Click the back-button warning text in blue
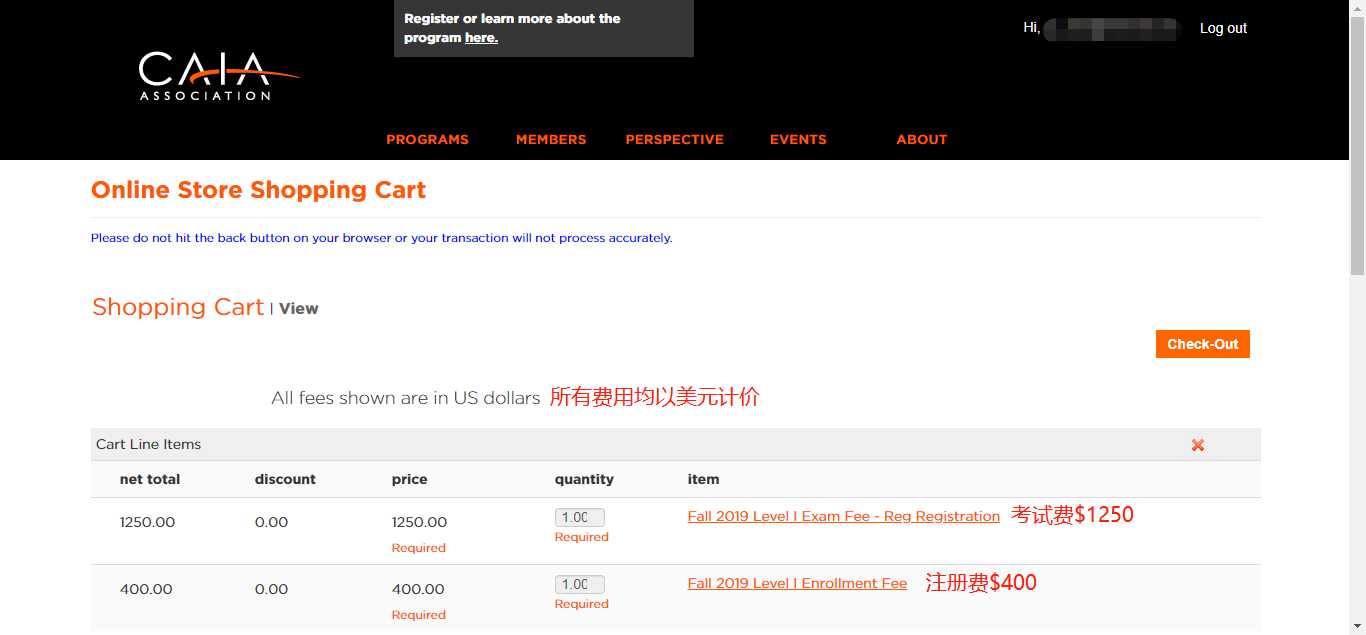1366x635 pixels. click(x=381, y=238)
